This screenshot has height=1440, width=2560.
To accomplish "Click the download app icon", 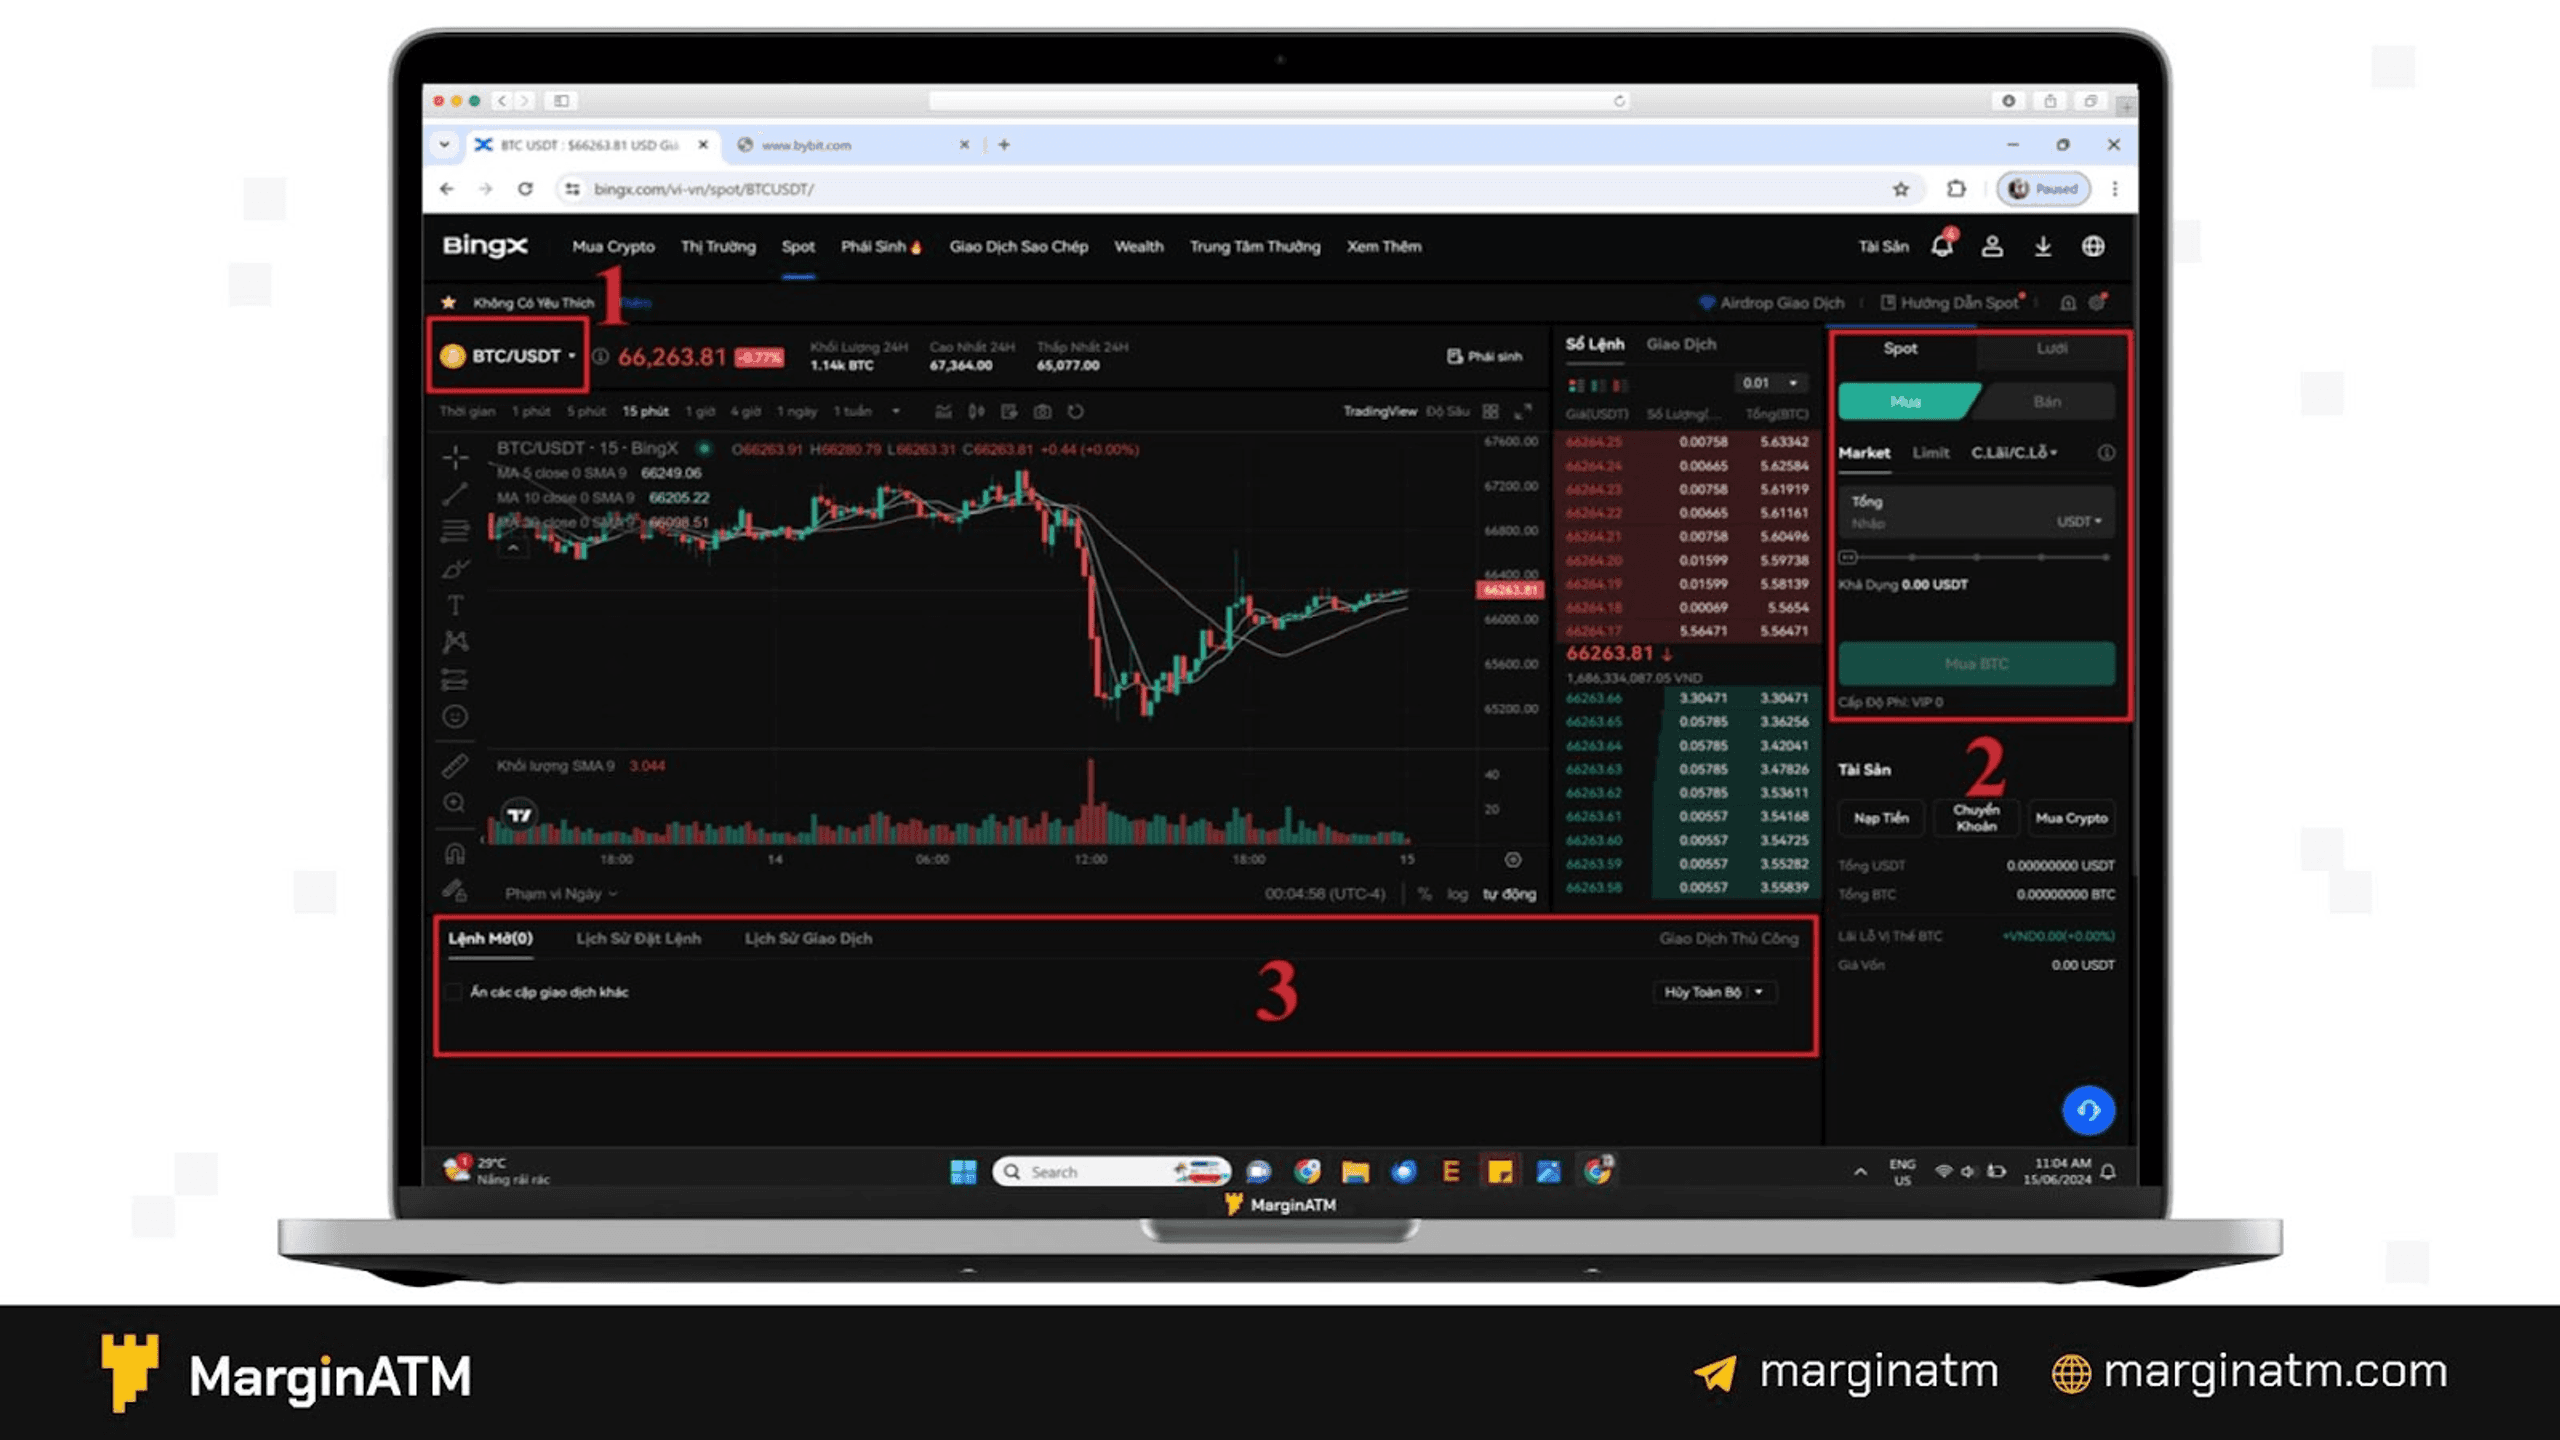I will click(2043, 246).
